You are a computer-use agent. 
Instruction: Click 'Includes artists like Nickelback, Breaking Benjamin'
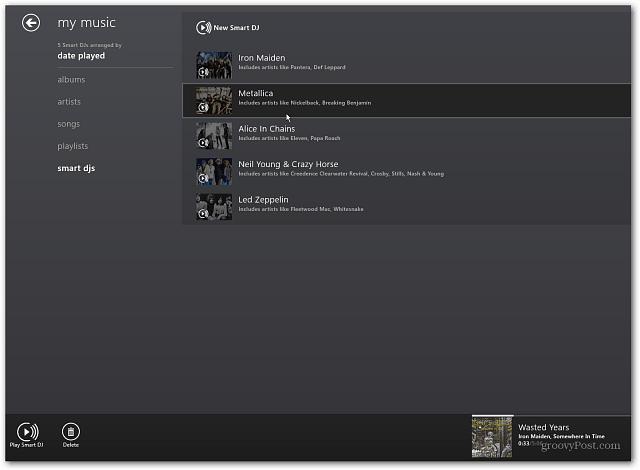click(305, 103)
